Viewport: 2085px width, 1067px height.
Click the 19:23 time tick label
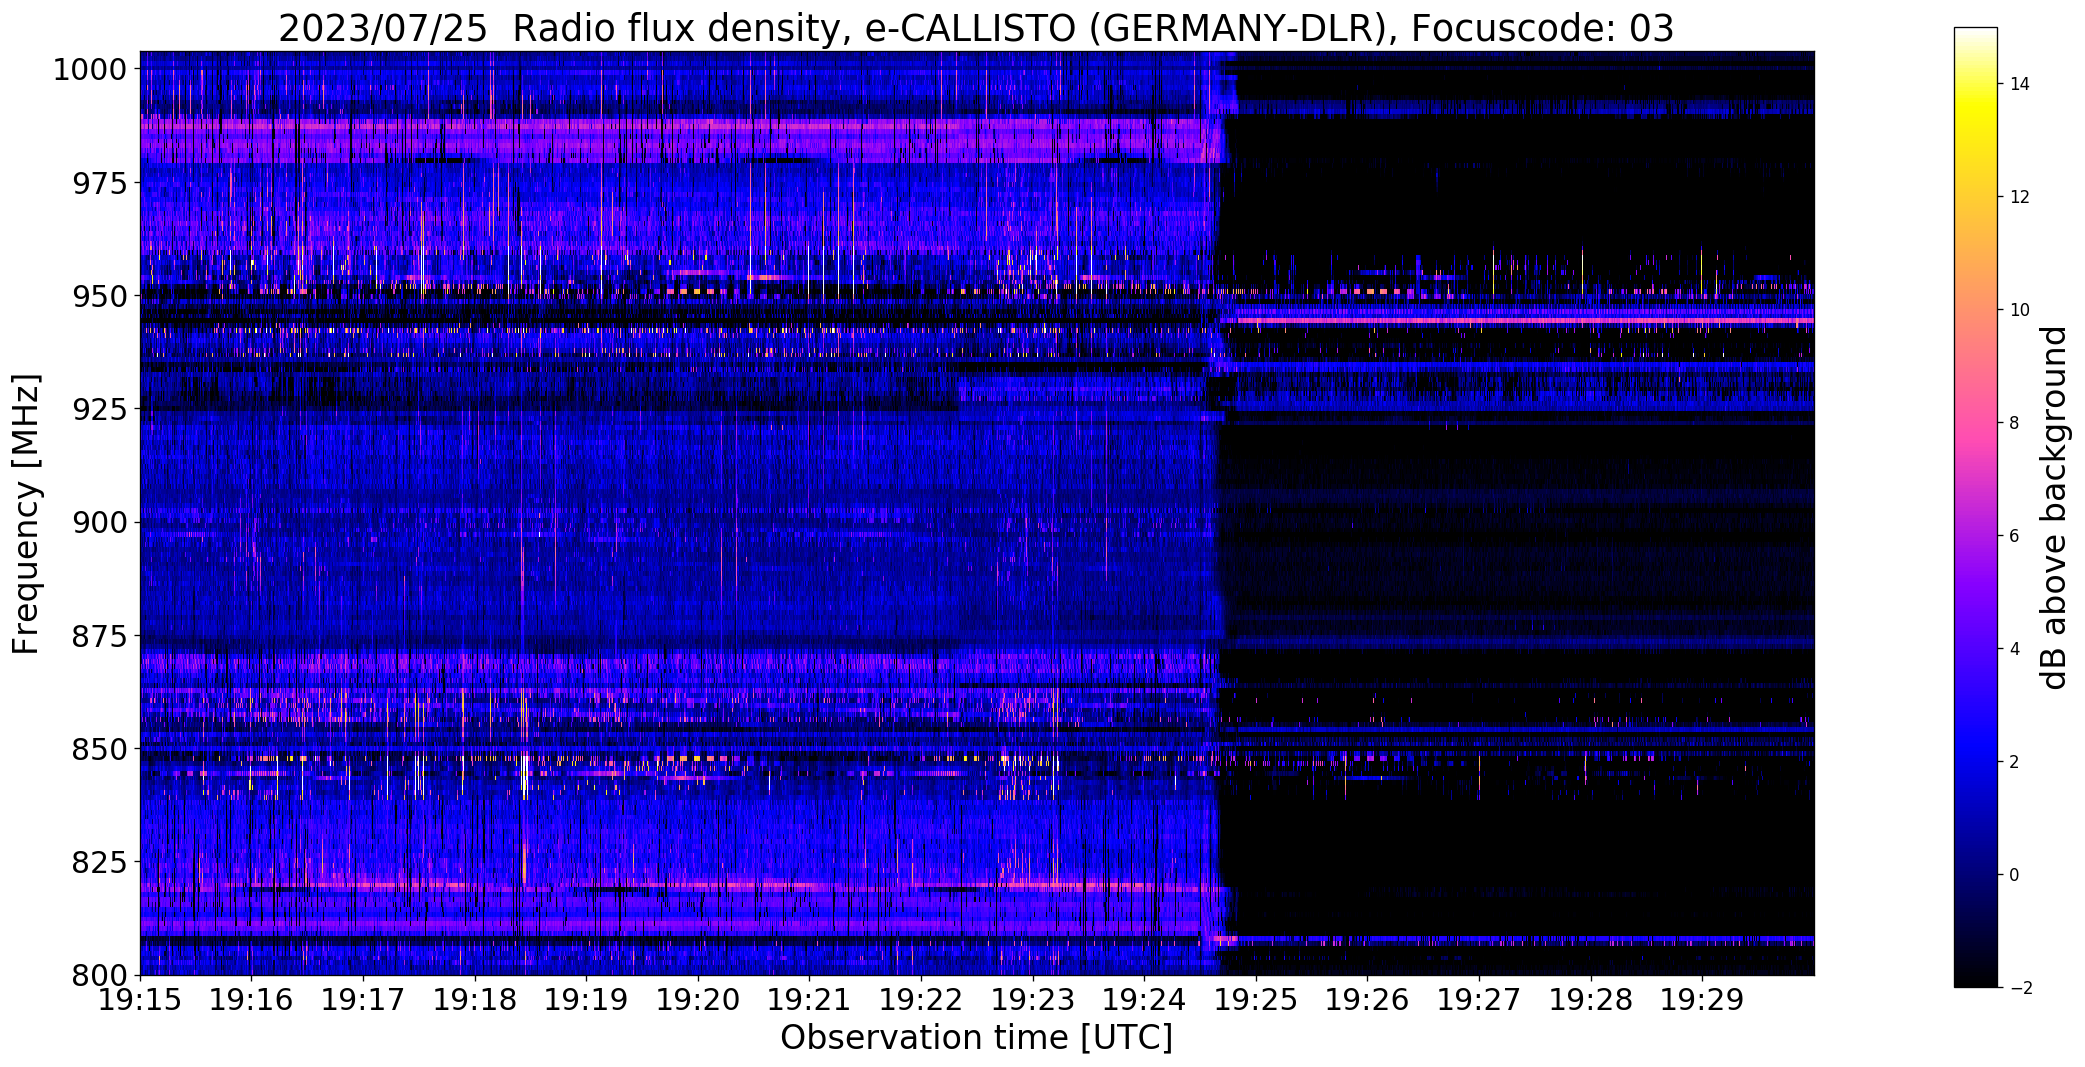point(1033,999)
